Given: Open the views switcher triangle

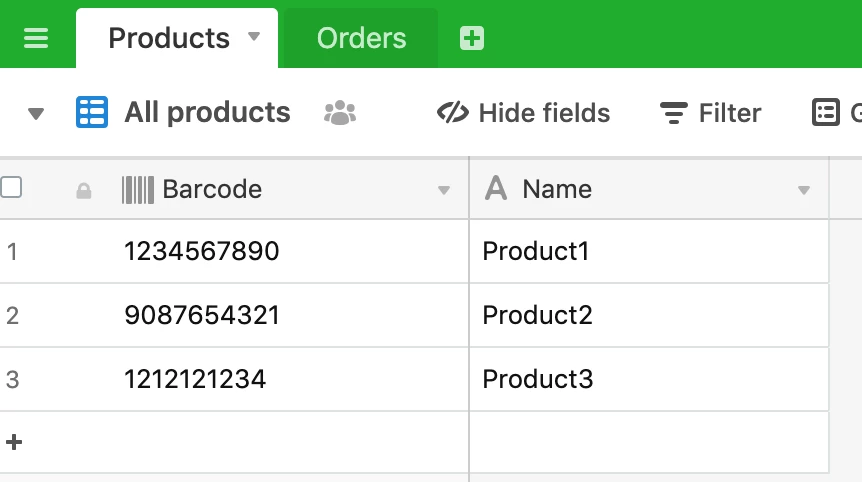Looking at the screenshot, I should pos(36,114).
